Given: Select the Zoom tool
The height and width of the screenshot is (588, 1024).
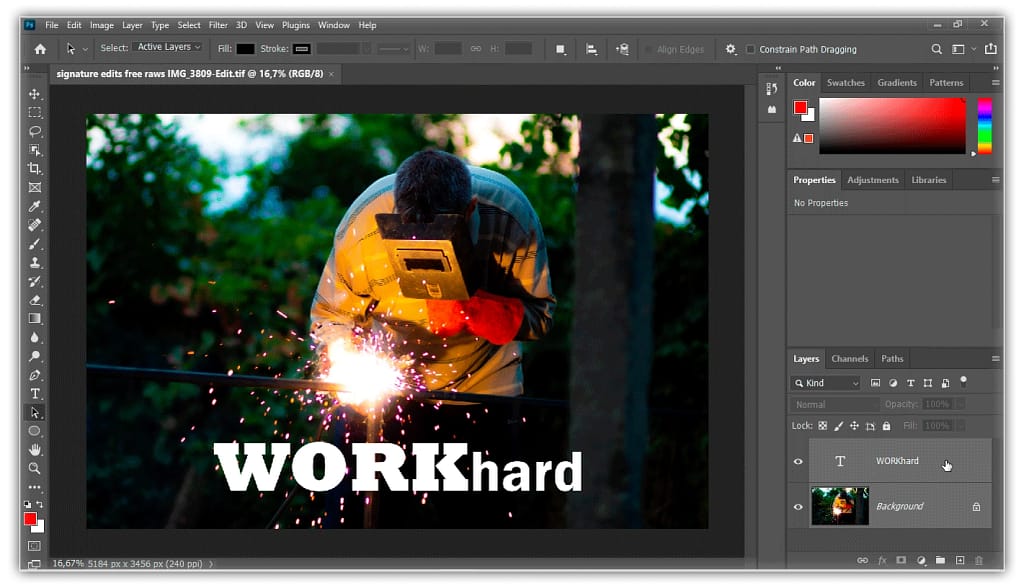Looking at the screenshot, I should [35, 468].
